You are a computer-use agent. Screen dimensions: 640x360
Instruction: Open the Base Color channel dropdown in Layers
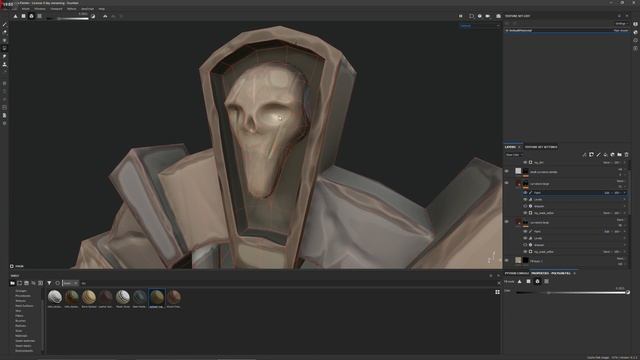tap(514, 155)
